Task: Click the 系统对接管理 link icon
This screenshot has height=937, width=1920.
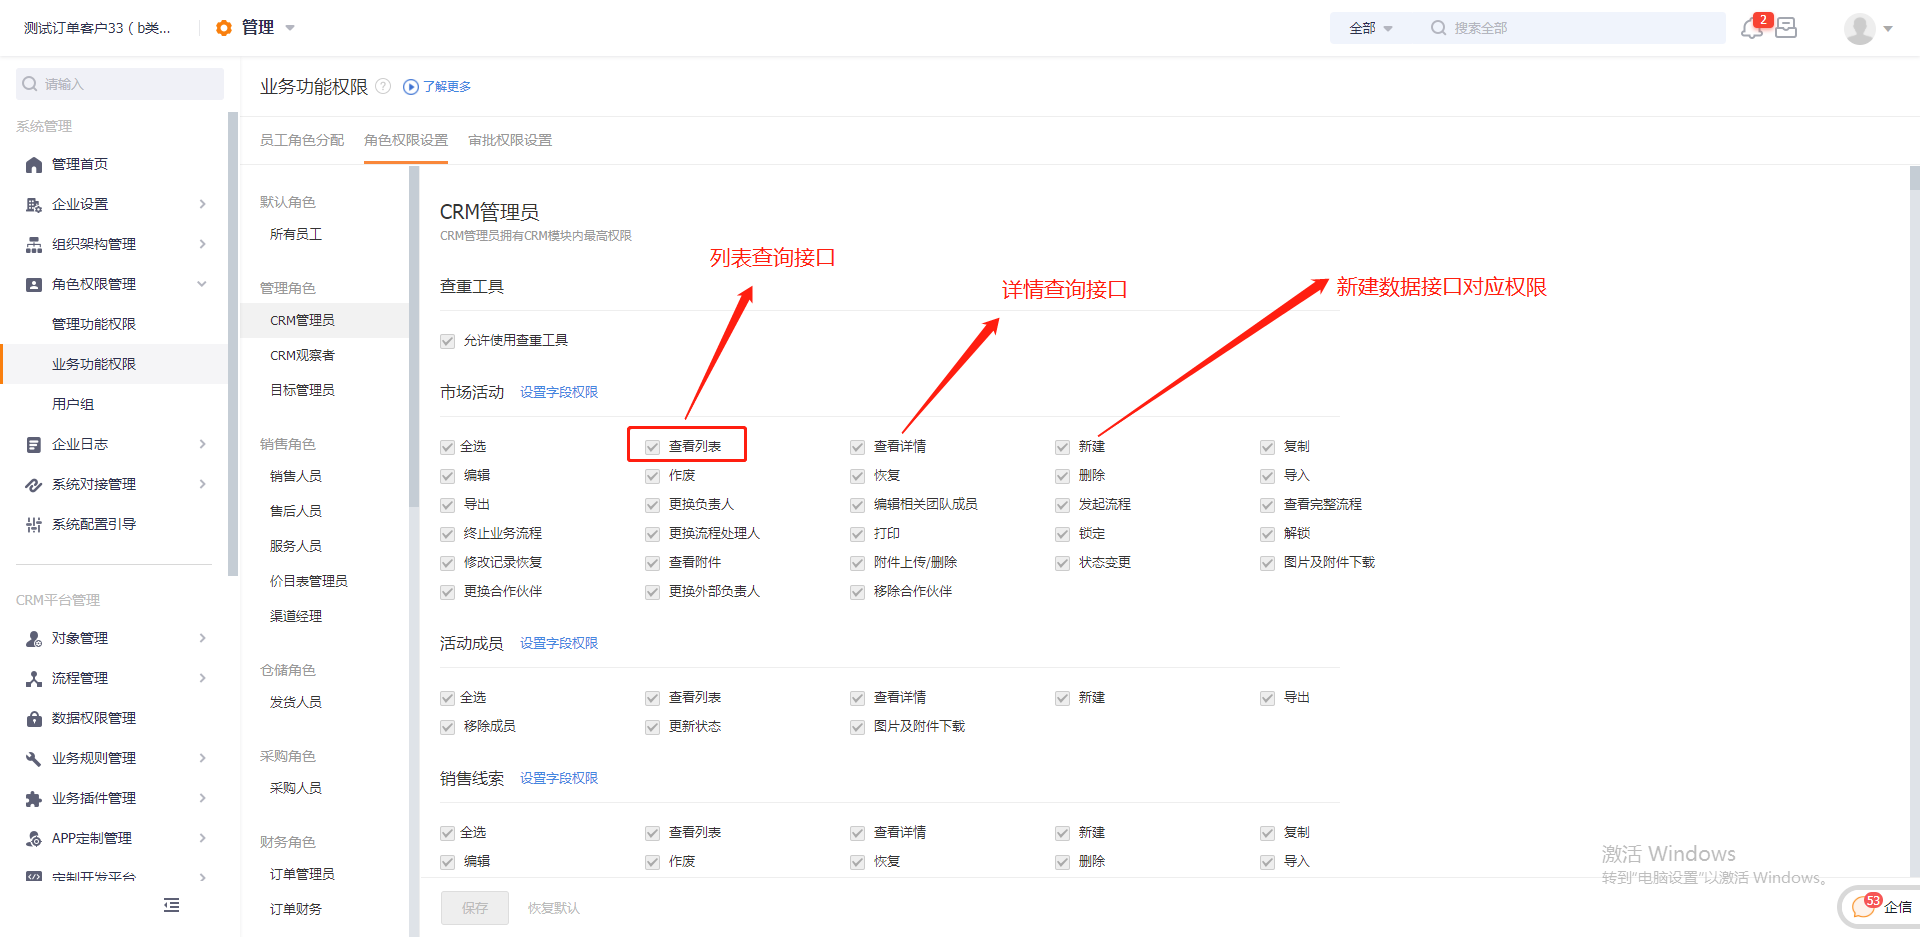Action: click(x=34, y=484)
